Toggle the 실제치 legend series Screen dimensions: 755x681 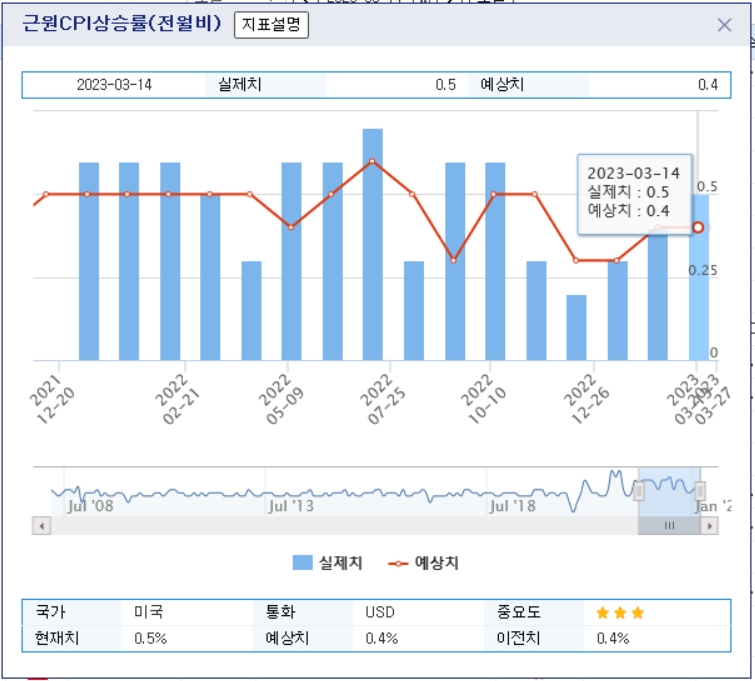pyautogui.click(x=327, y=563)
